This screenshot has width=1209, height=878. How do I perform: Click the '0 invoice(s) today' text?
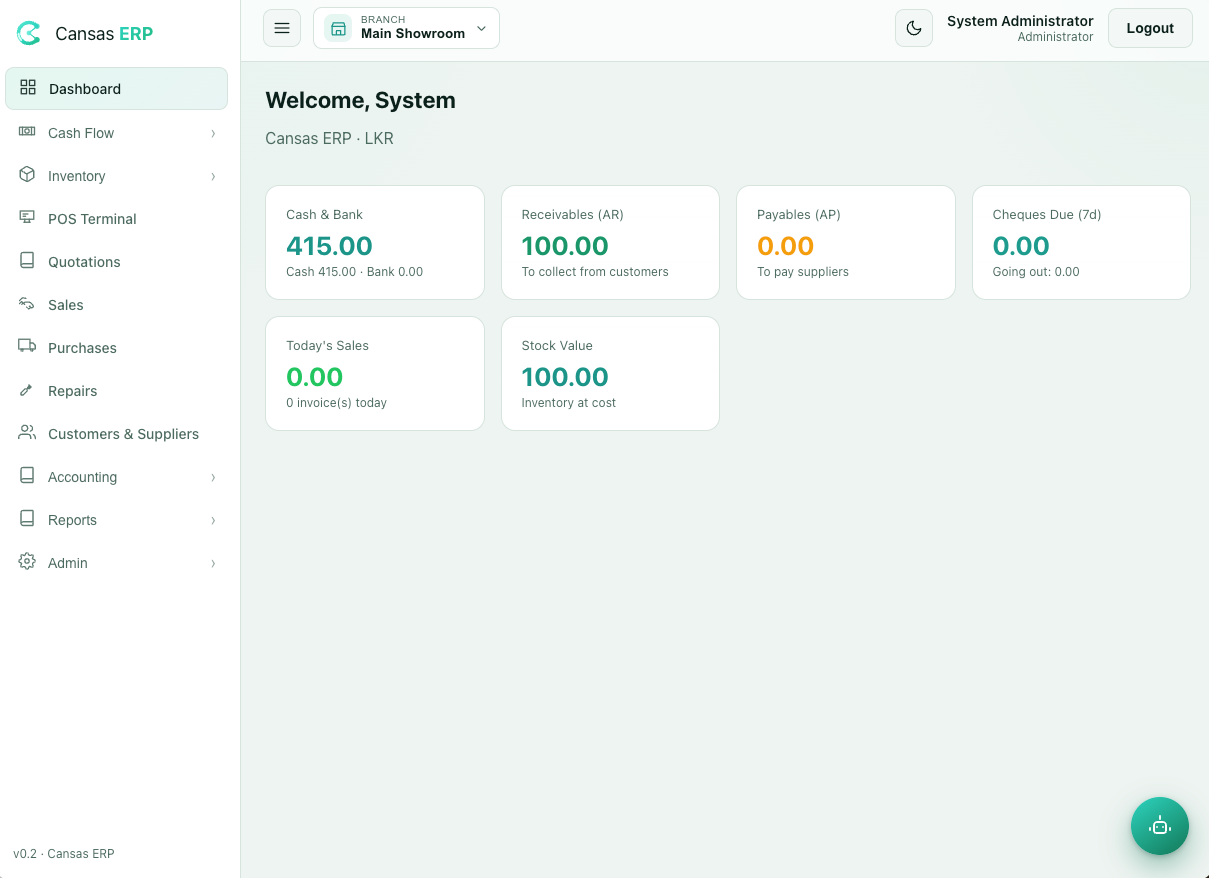(336, 403)
